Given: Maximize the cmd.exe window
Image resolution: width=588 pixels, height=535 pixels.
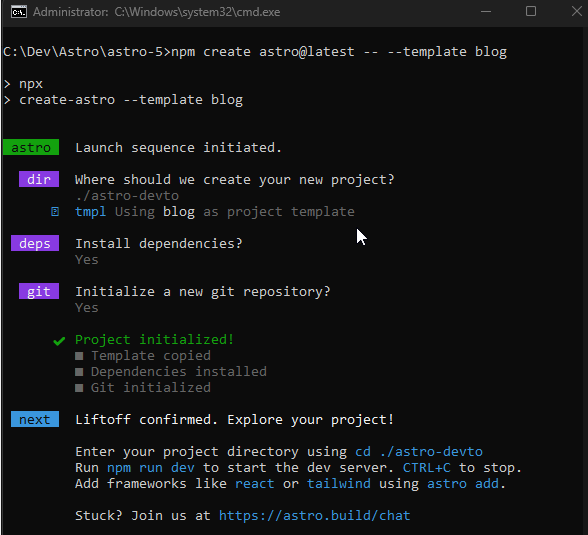Looking at the screenshot, I should pos(531,12).
